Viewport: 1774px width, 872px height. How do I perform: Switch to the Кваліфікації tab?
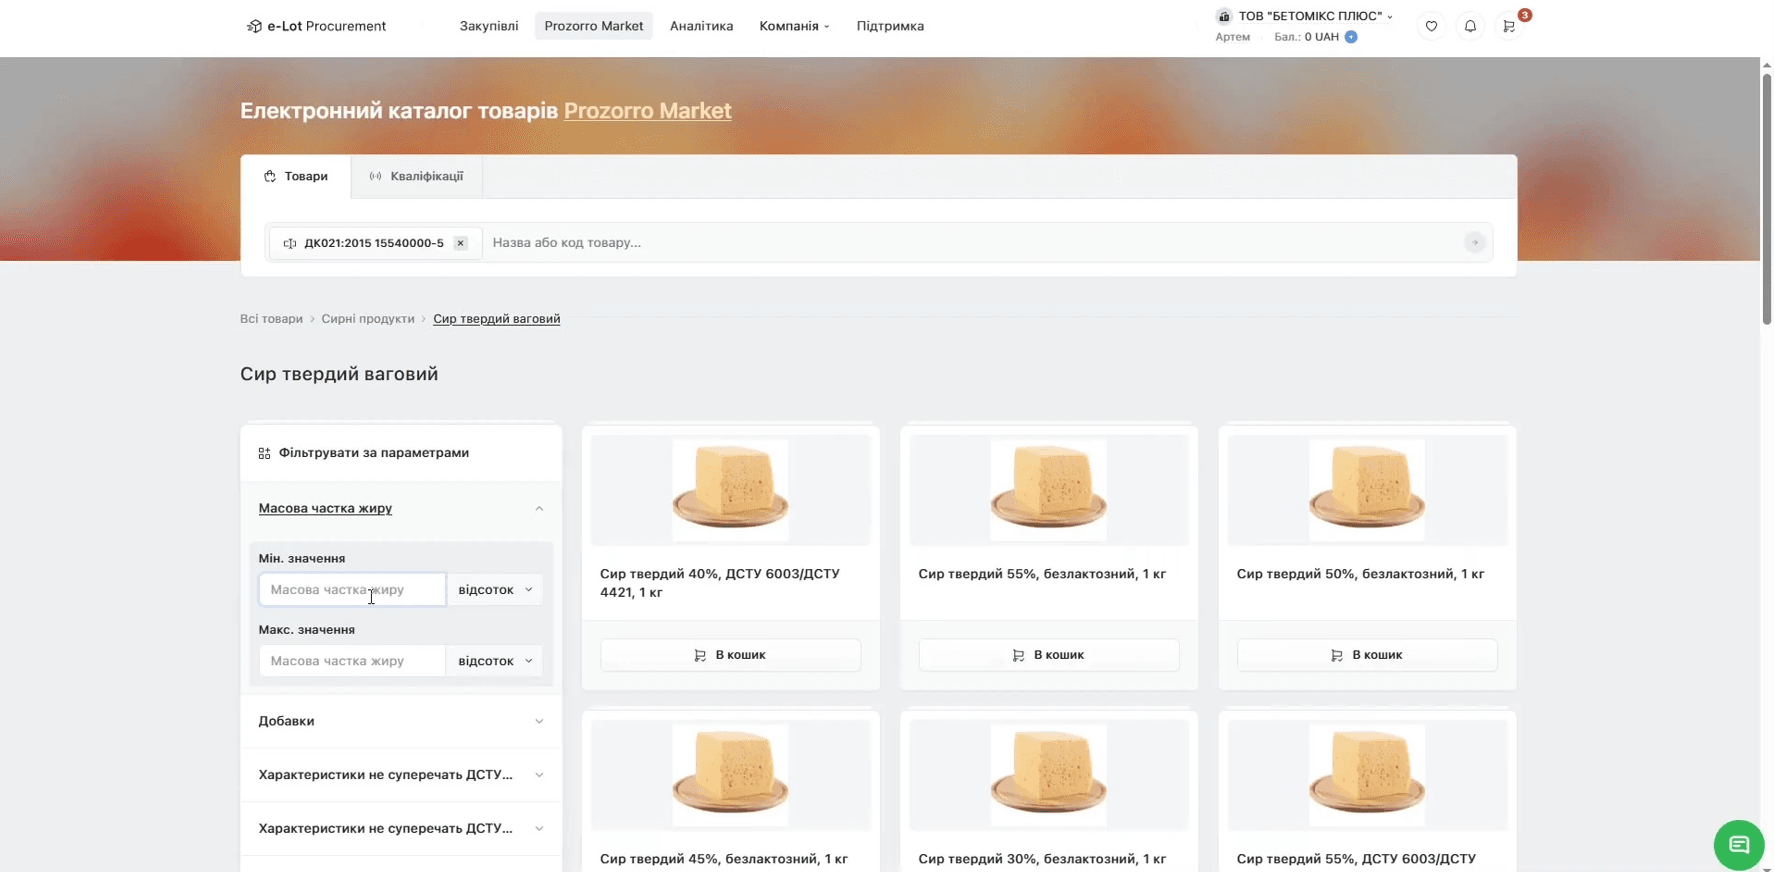point(417,176)
